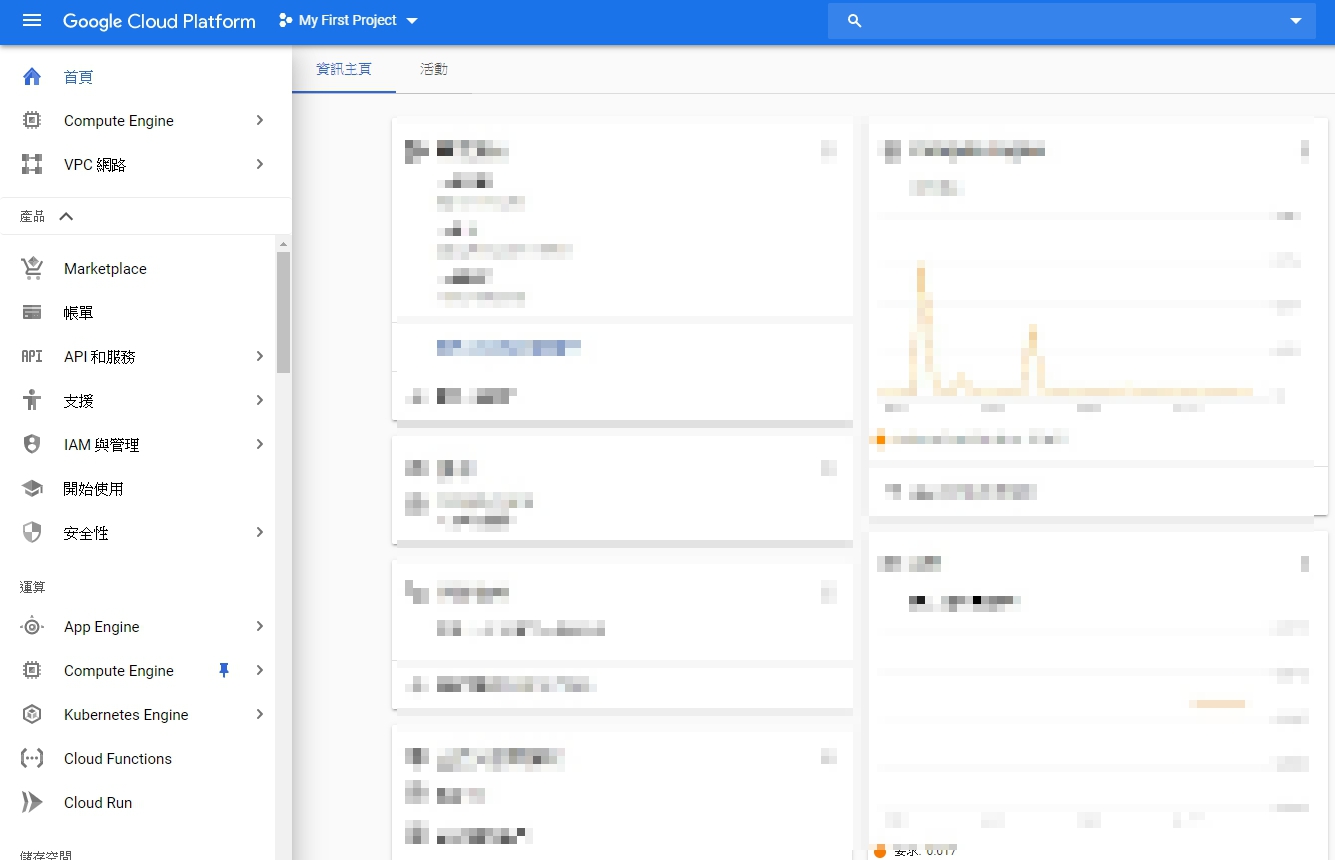Image resolution: width=1335 pixels, height=860 pixels.
Task: Open the hamburger navigation menu
Action: click(x=32, y=20)
